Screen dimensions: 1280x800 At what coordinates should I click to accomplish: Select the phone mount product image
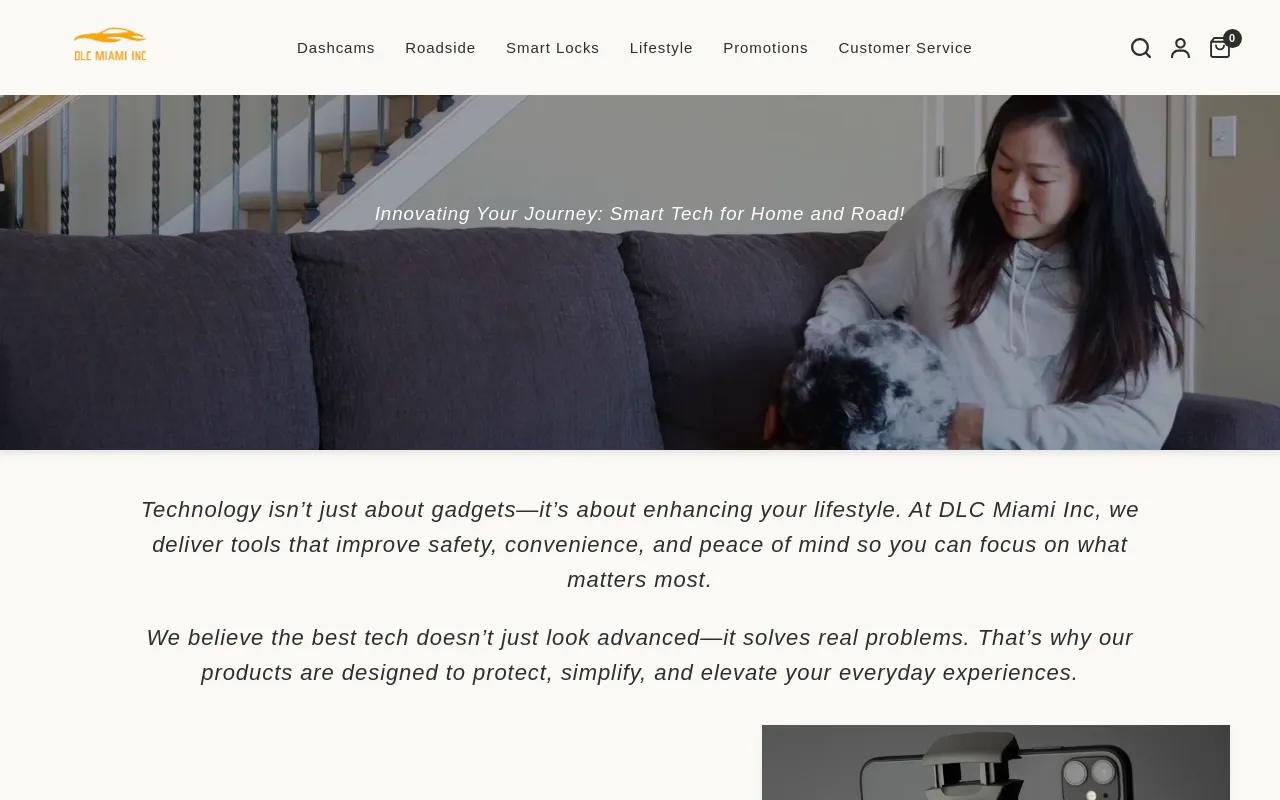coord(996,762)
